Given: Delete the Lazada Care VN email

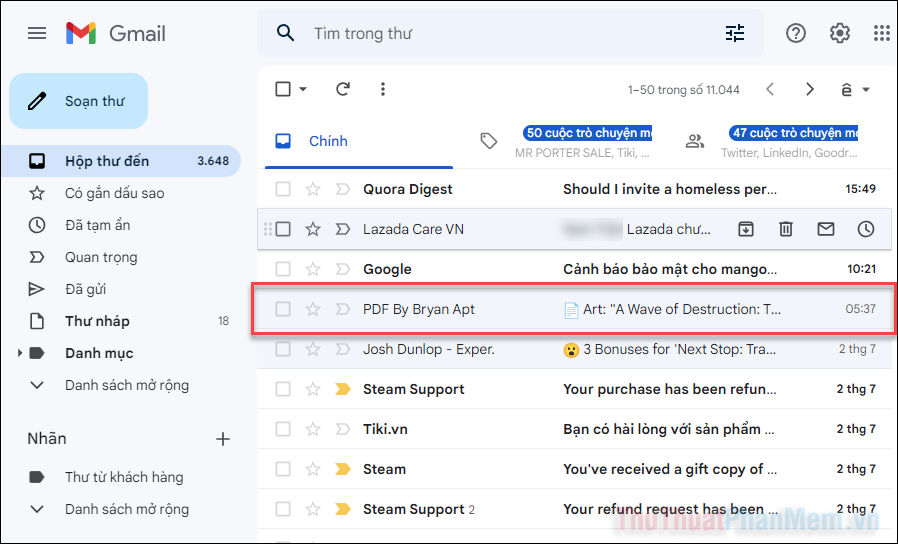Looking at the screenshot, I should pyautogui.click(x=786, y=229).
